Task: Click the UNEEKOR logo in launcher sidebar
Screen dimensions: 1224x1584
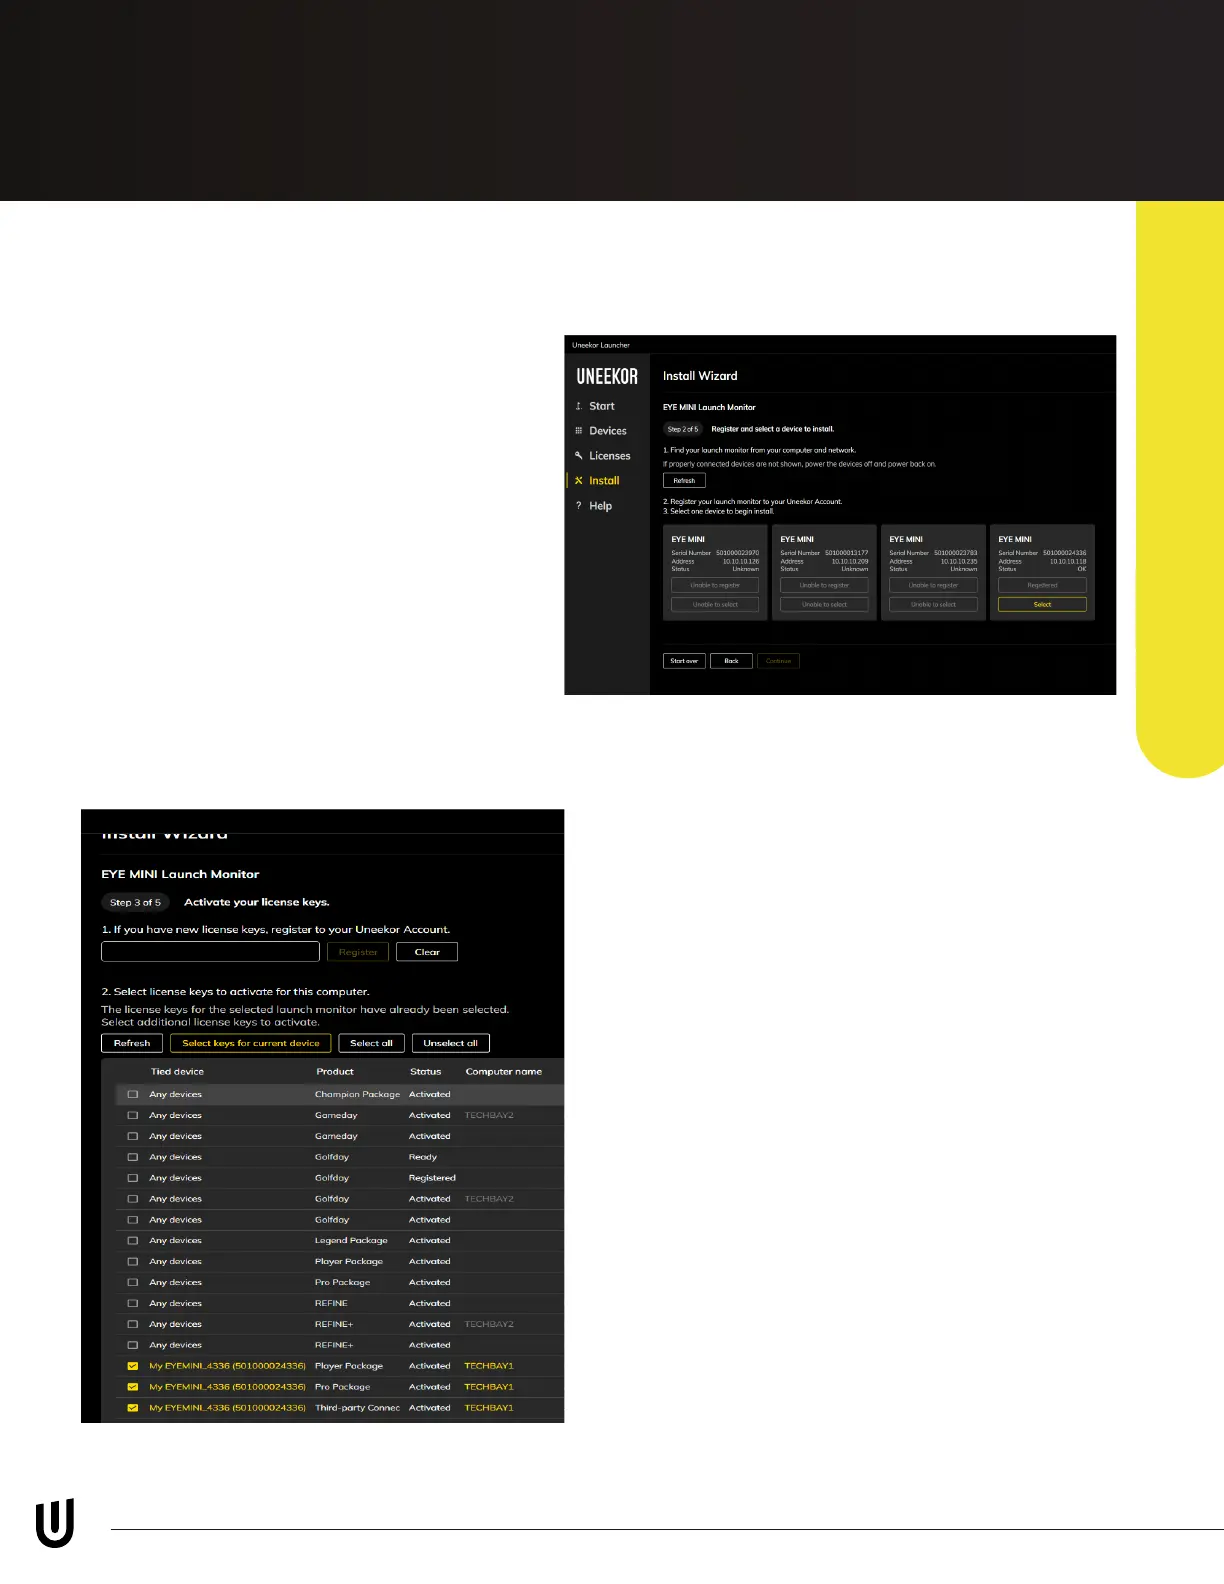Action: [x=607, y=376]
